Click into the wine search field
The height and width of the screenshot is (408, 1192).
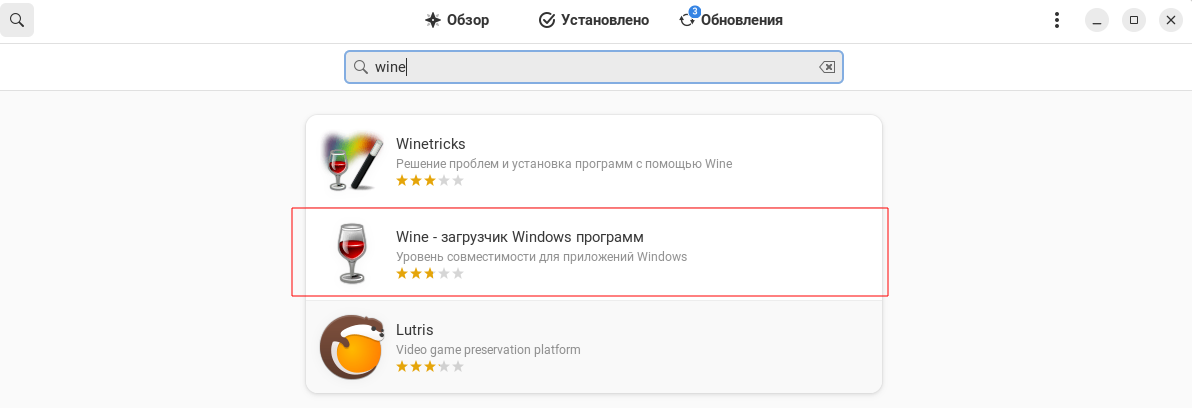tap(590, 67)
